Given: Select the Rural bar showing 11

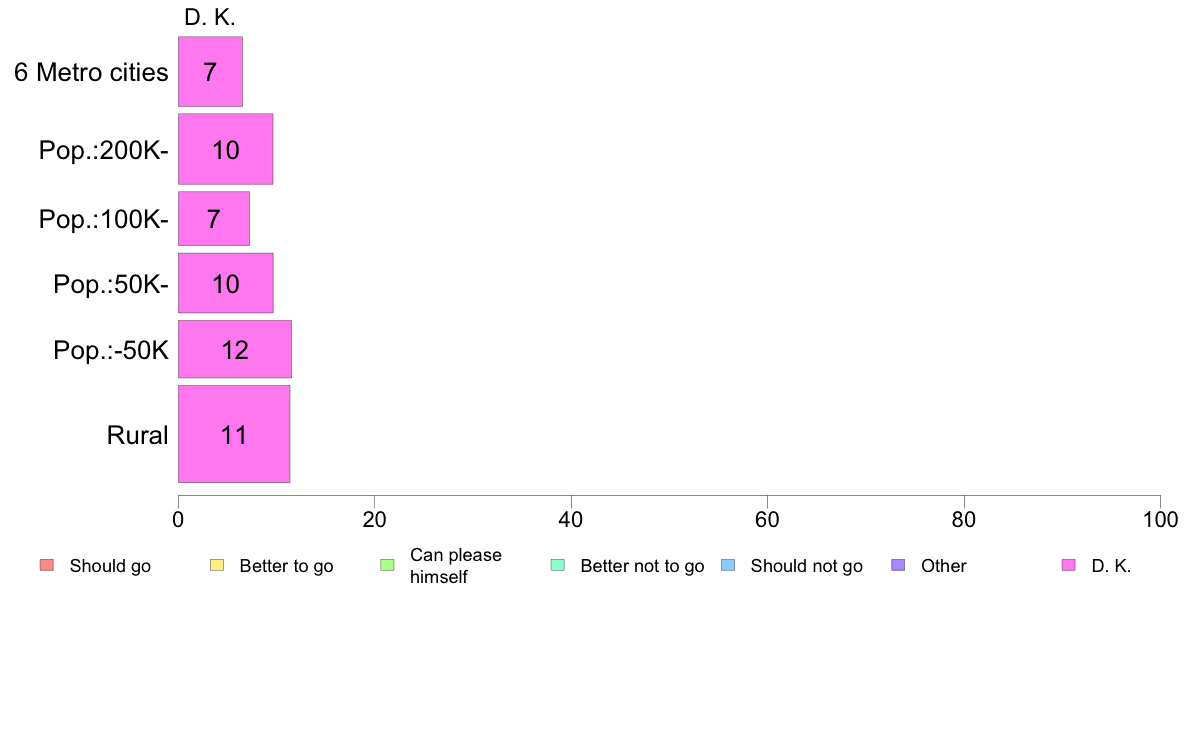Looking at the screenshot, I should click(234, 434).
